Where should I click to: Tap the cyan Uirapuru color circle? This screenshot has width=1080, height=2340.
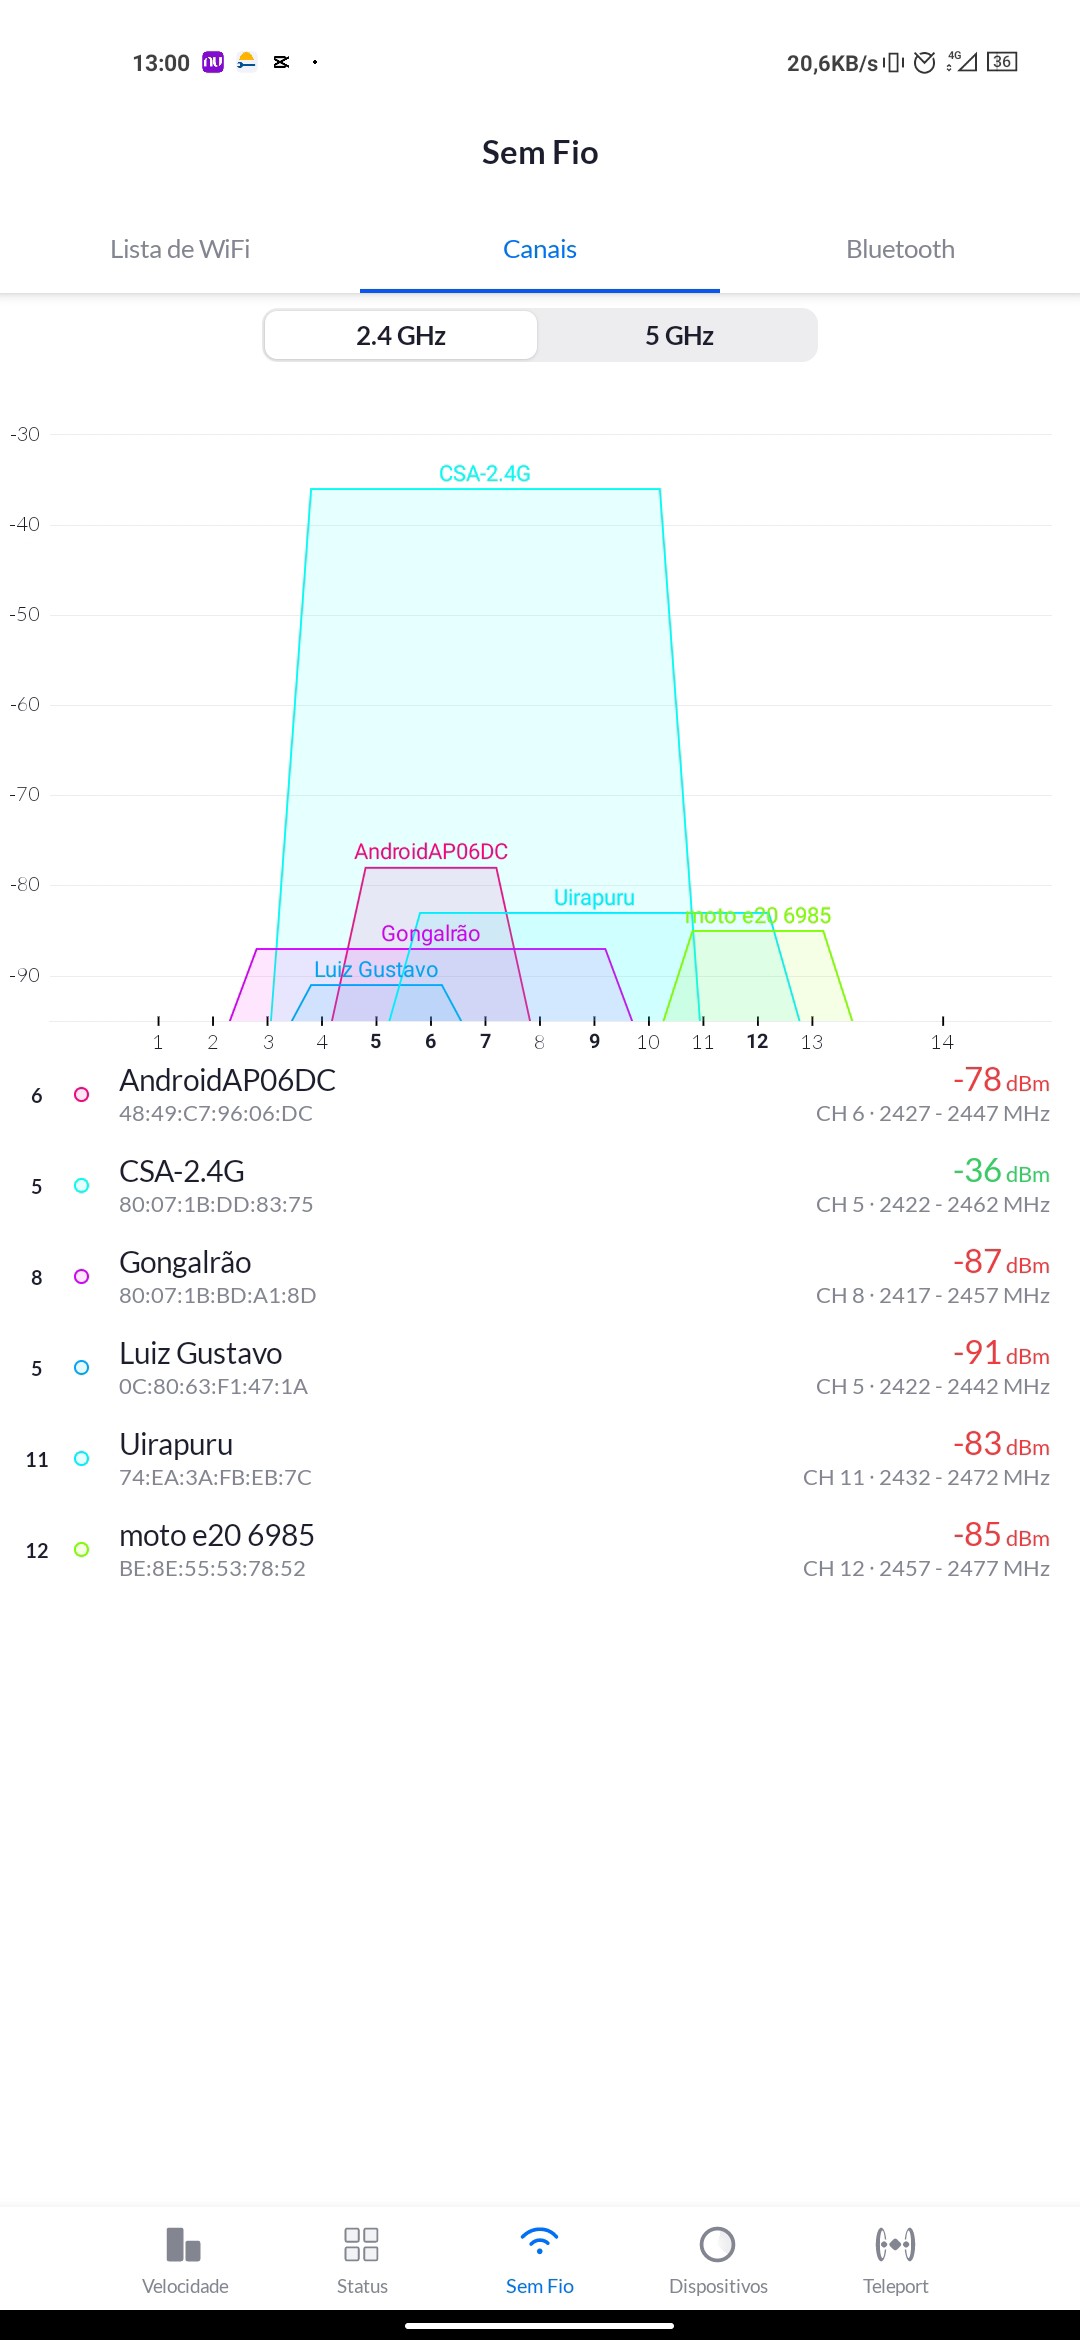coord(82,1459)
